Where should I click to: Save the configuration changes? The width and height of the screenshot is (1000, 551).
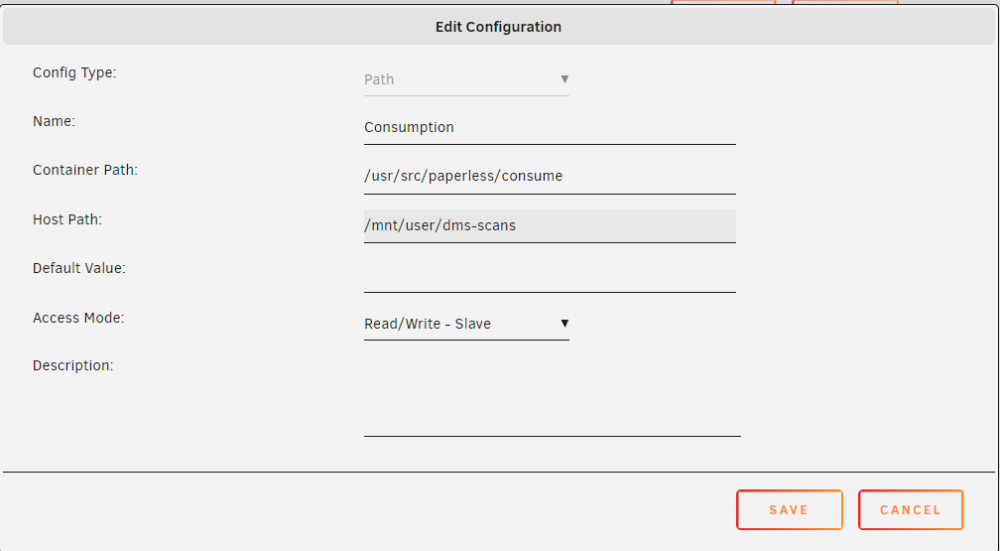point(790,510)
